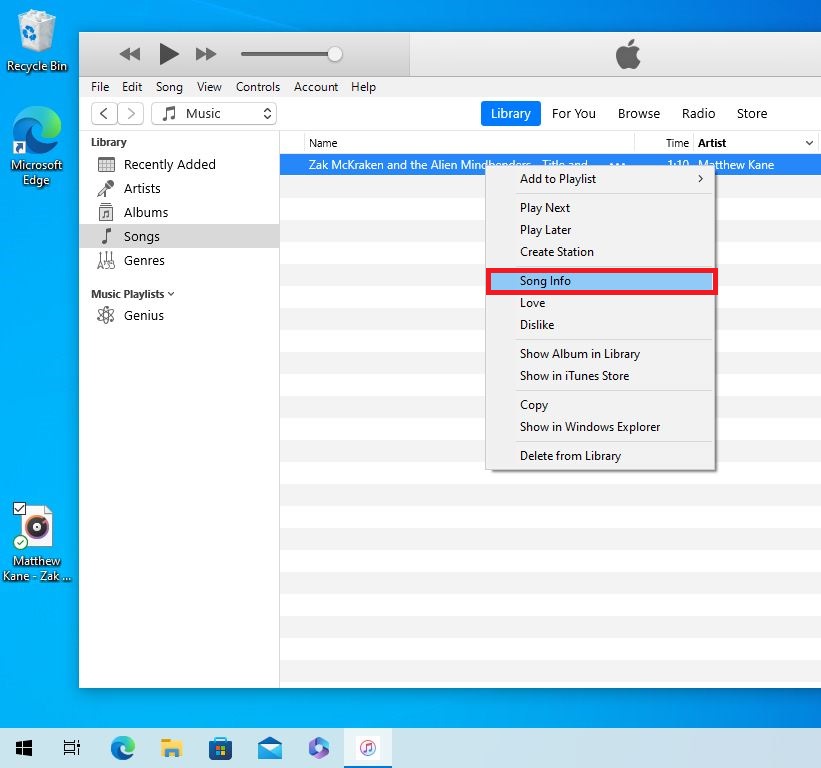Open the Windows Start menu
Image resolution: width=821 pixels, height=768 pixels.
coord(24,748)
